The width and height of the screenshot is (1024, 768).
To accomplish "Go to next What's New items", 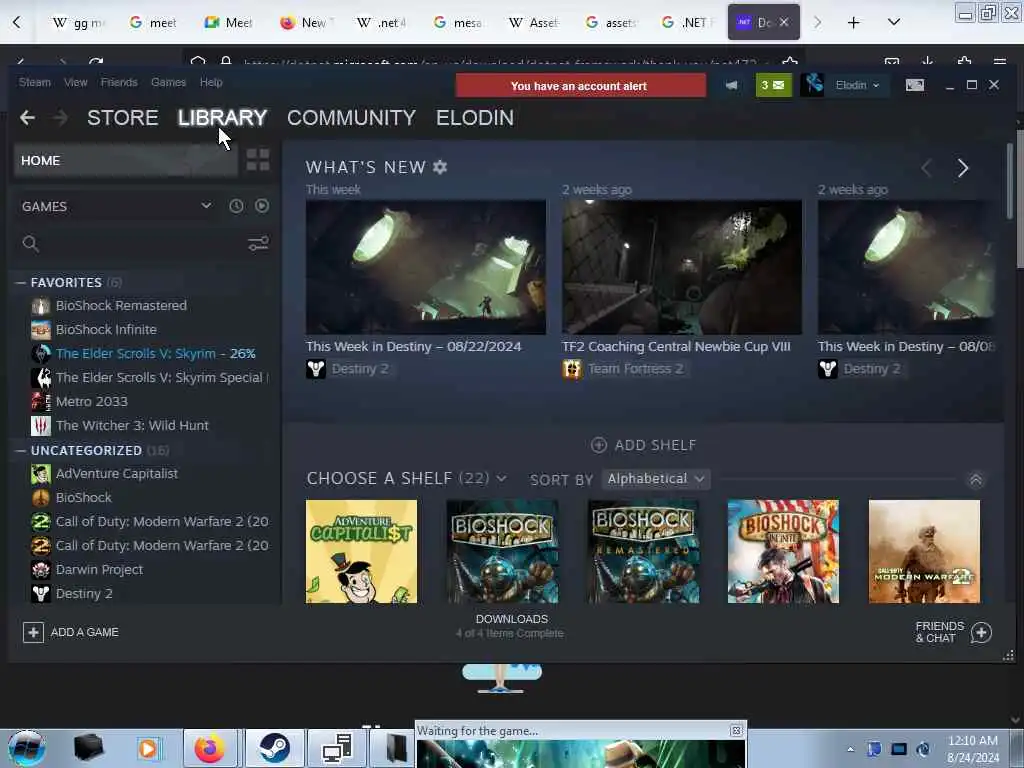I will [963, 168].
